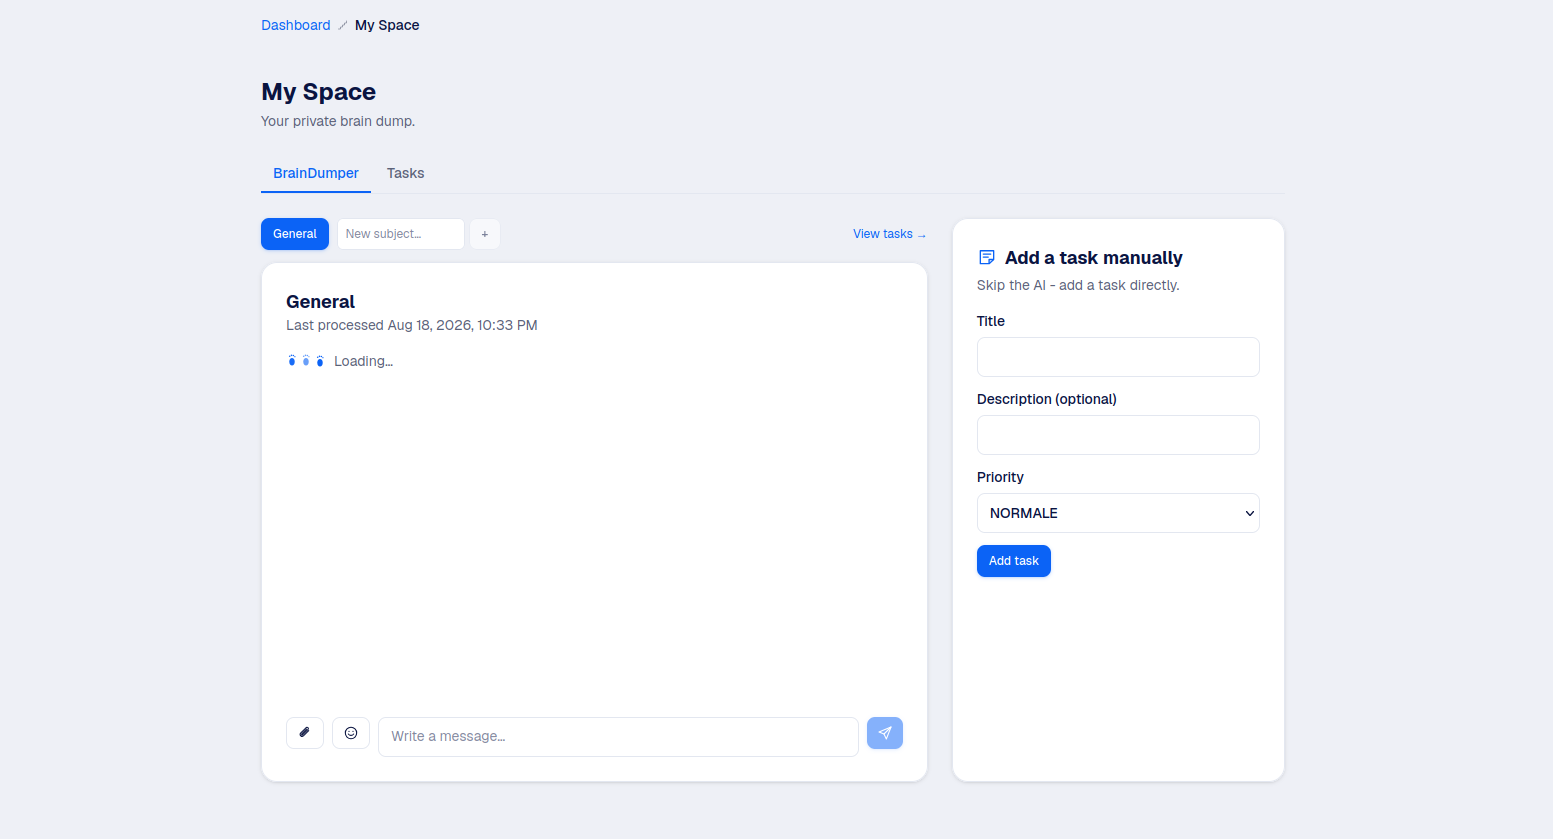1553x839 pixels.
Task: Click the paperclip attach file icon
Action: click(305, 733)
